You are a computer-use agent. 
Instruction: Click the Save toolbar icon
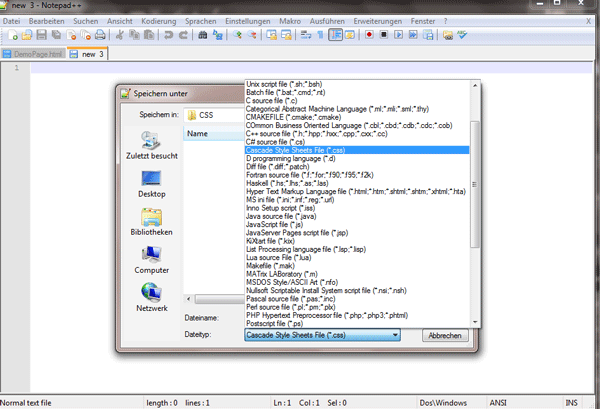click(x=41, y=35)
